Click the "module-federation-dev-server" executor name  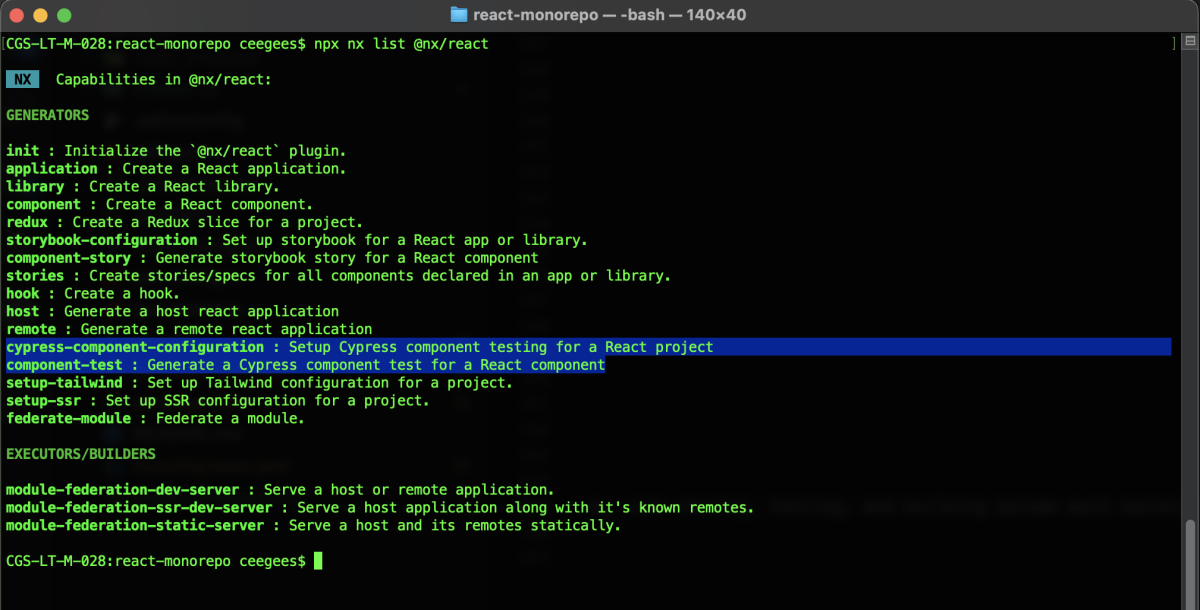click(123, 490)
